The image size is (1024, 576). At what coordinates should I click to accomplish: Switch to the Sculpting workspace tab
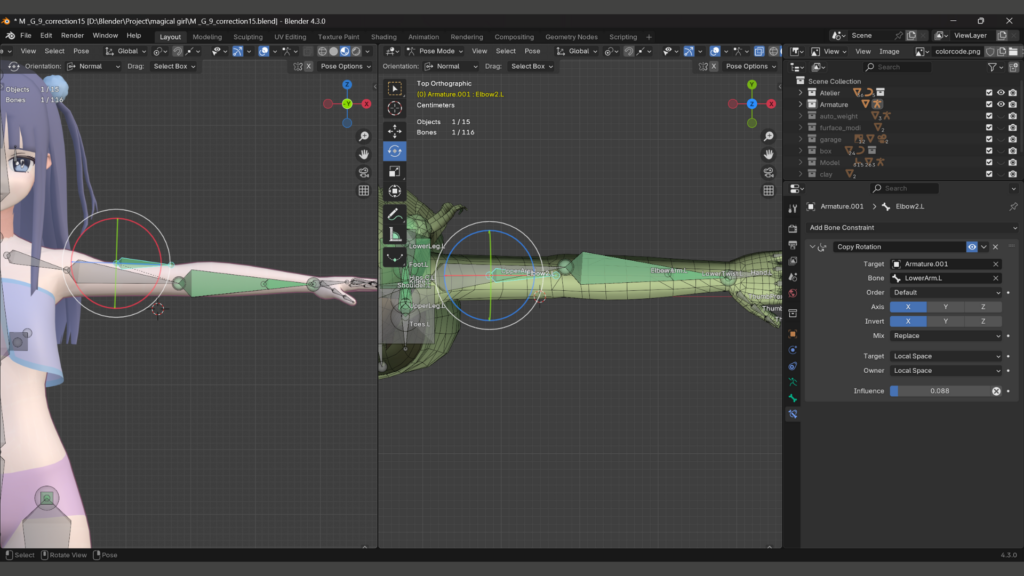[x=248, y=37]
